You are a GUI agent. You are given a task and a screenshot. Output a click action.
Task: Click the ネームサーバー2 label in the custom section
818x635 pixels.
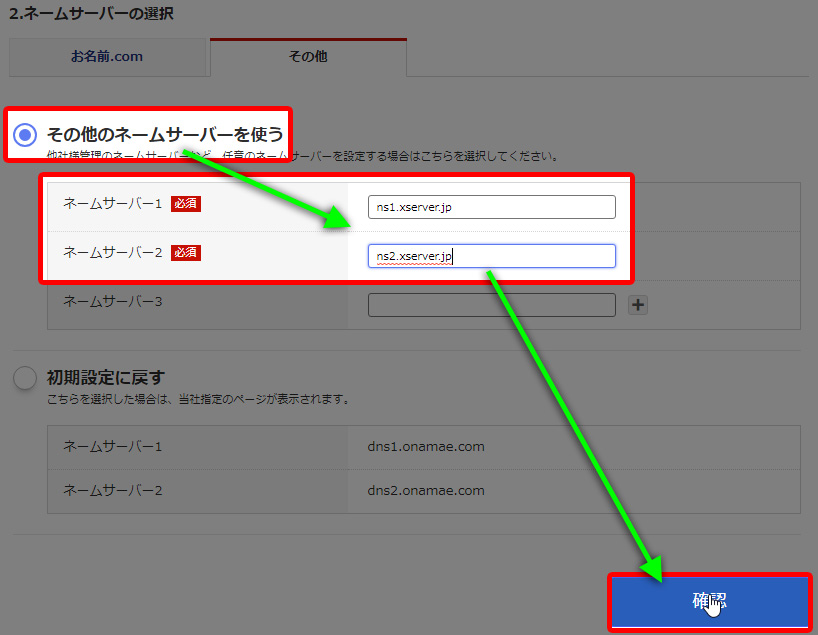(112, 253)
